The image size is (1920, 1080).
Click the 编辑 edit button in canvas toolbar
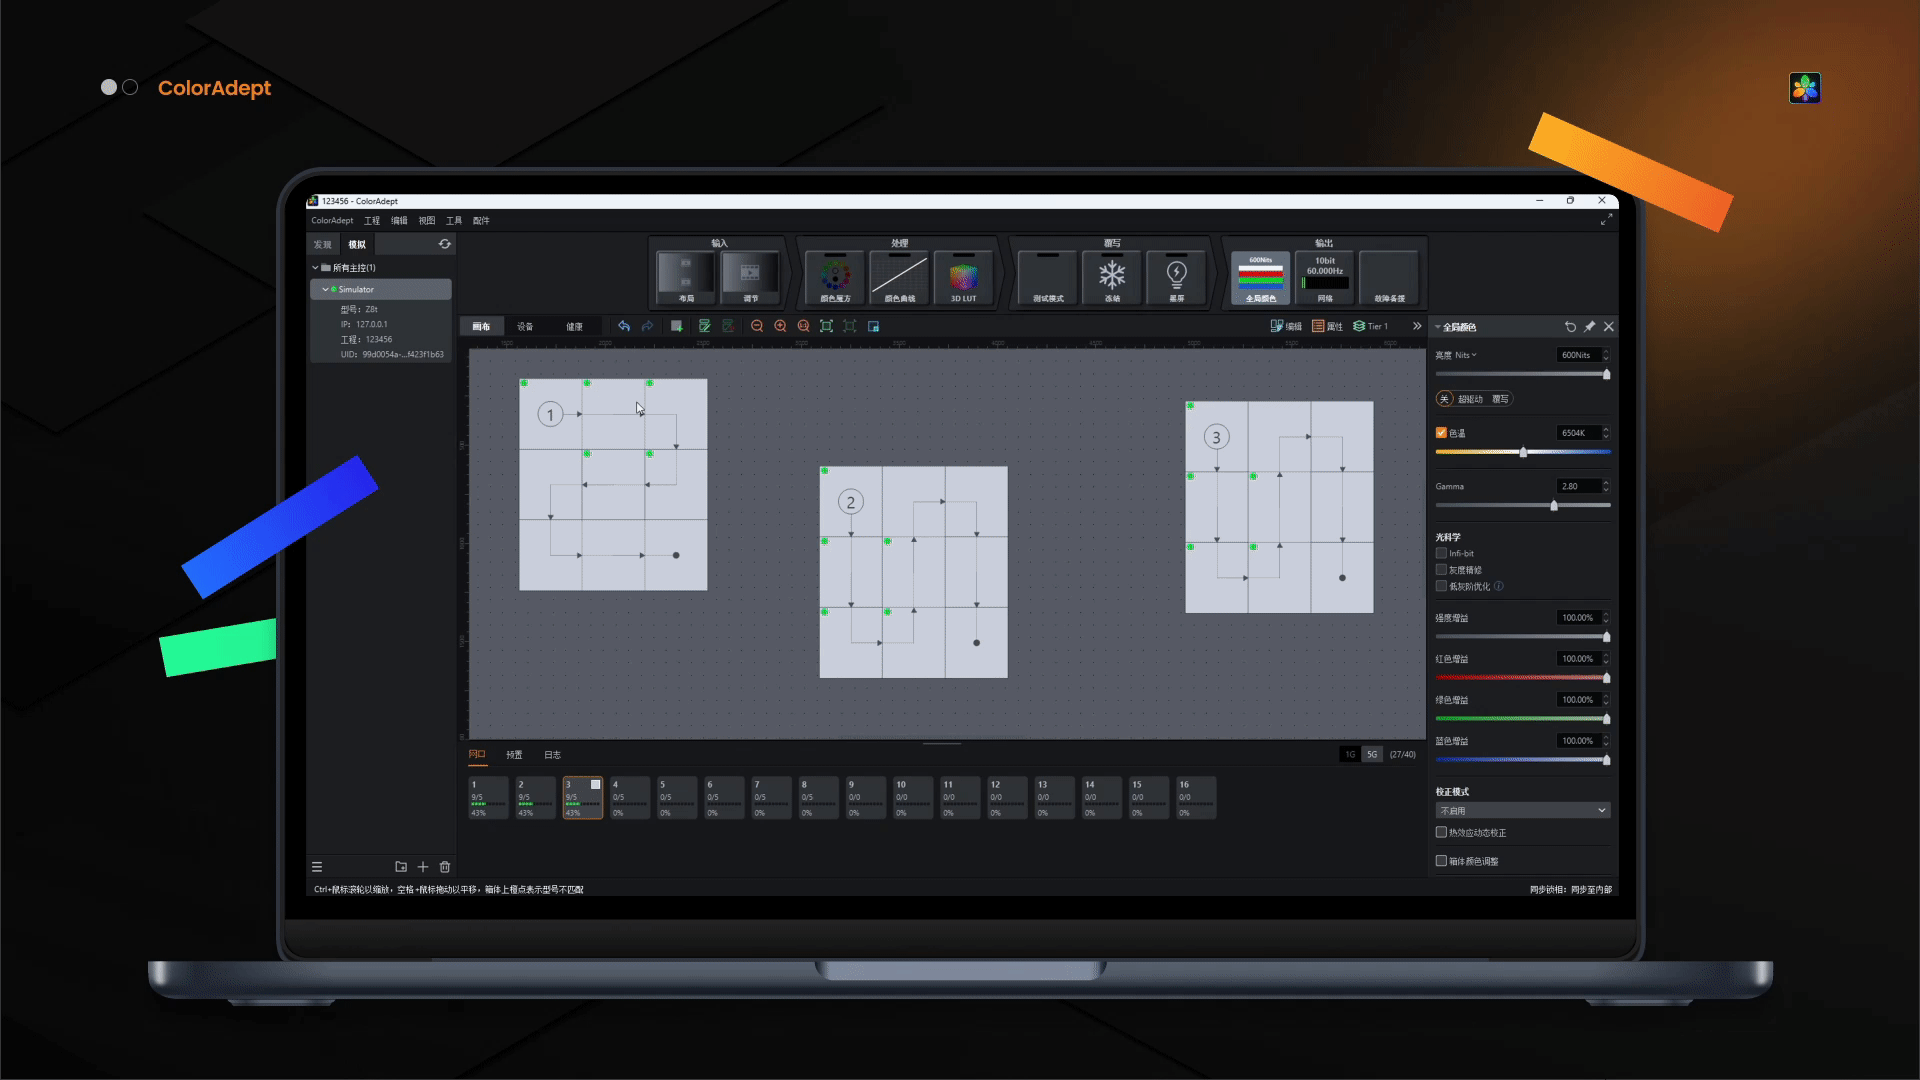click(x=1286, y=326)
